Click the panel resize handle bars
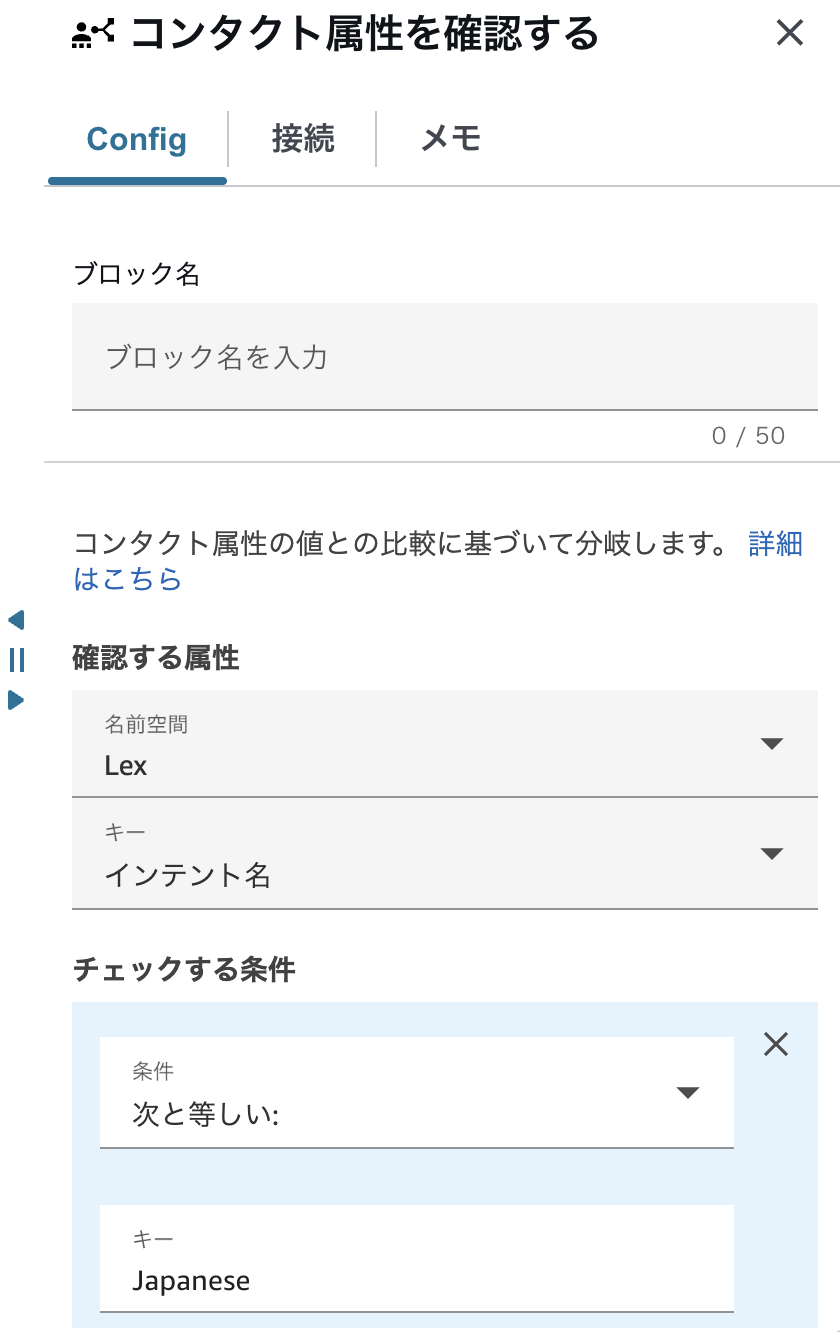Viewport: 840px width, 1332px height. 16,660
